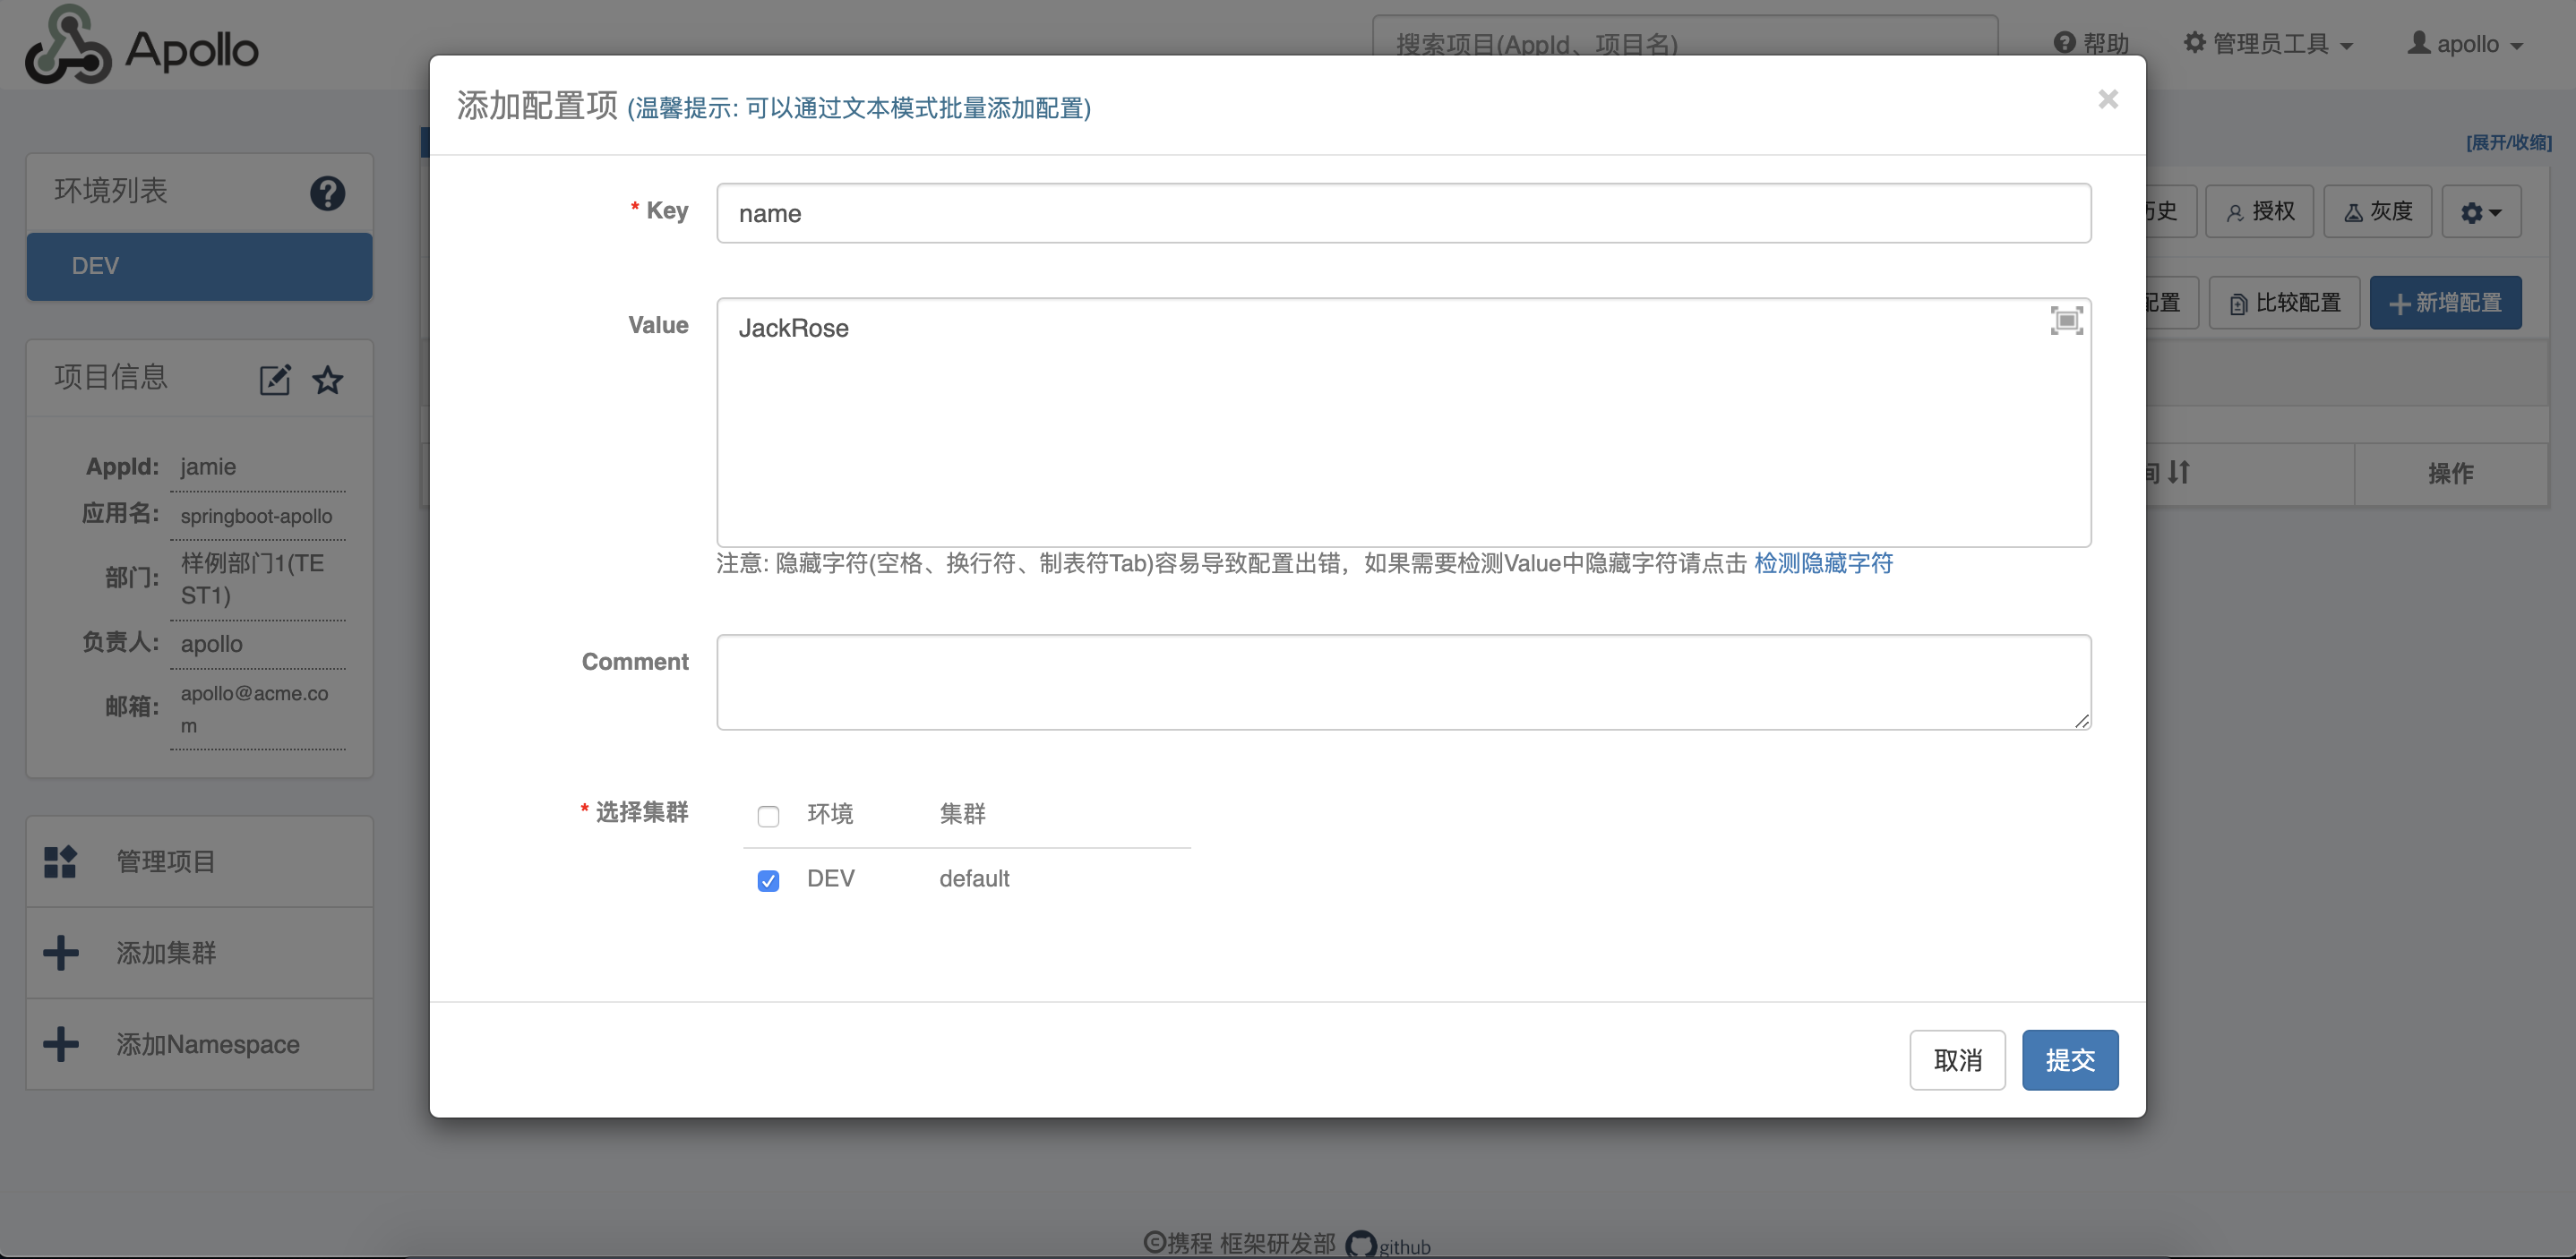Select the DEV environment tab
Screen dimensions: 2576x1259
click(199, 266)
